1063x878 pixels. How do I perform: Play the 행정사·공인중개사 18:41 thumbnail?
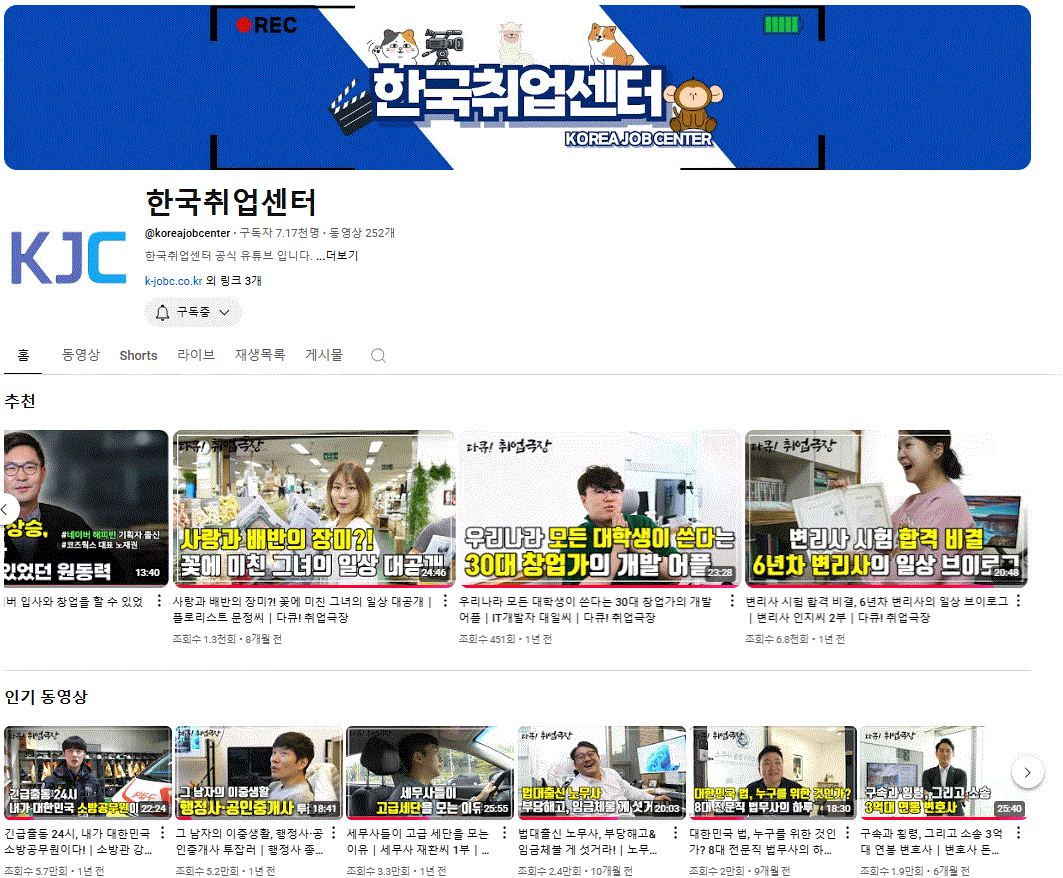pos(259,772)
